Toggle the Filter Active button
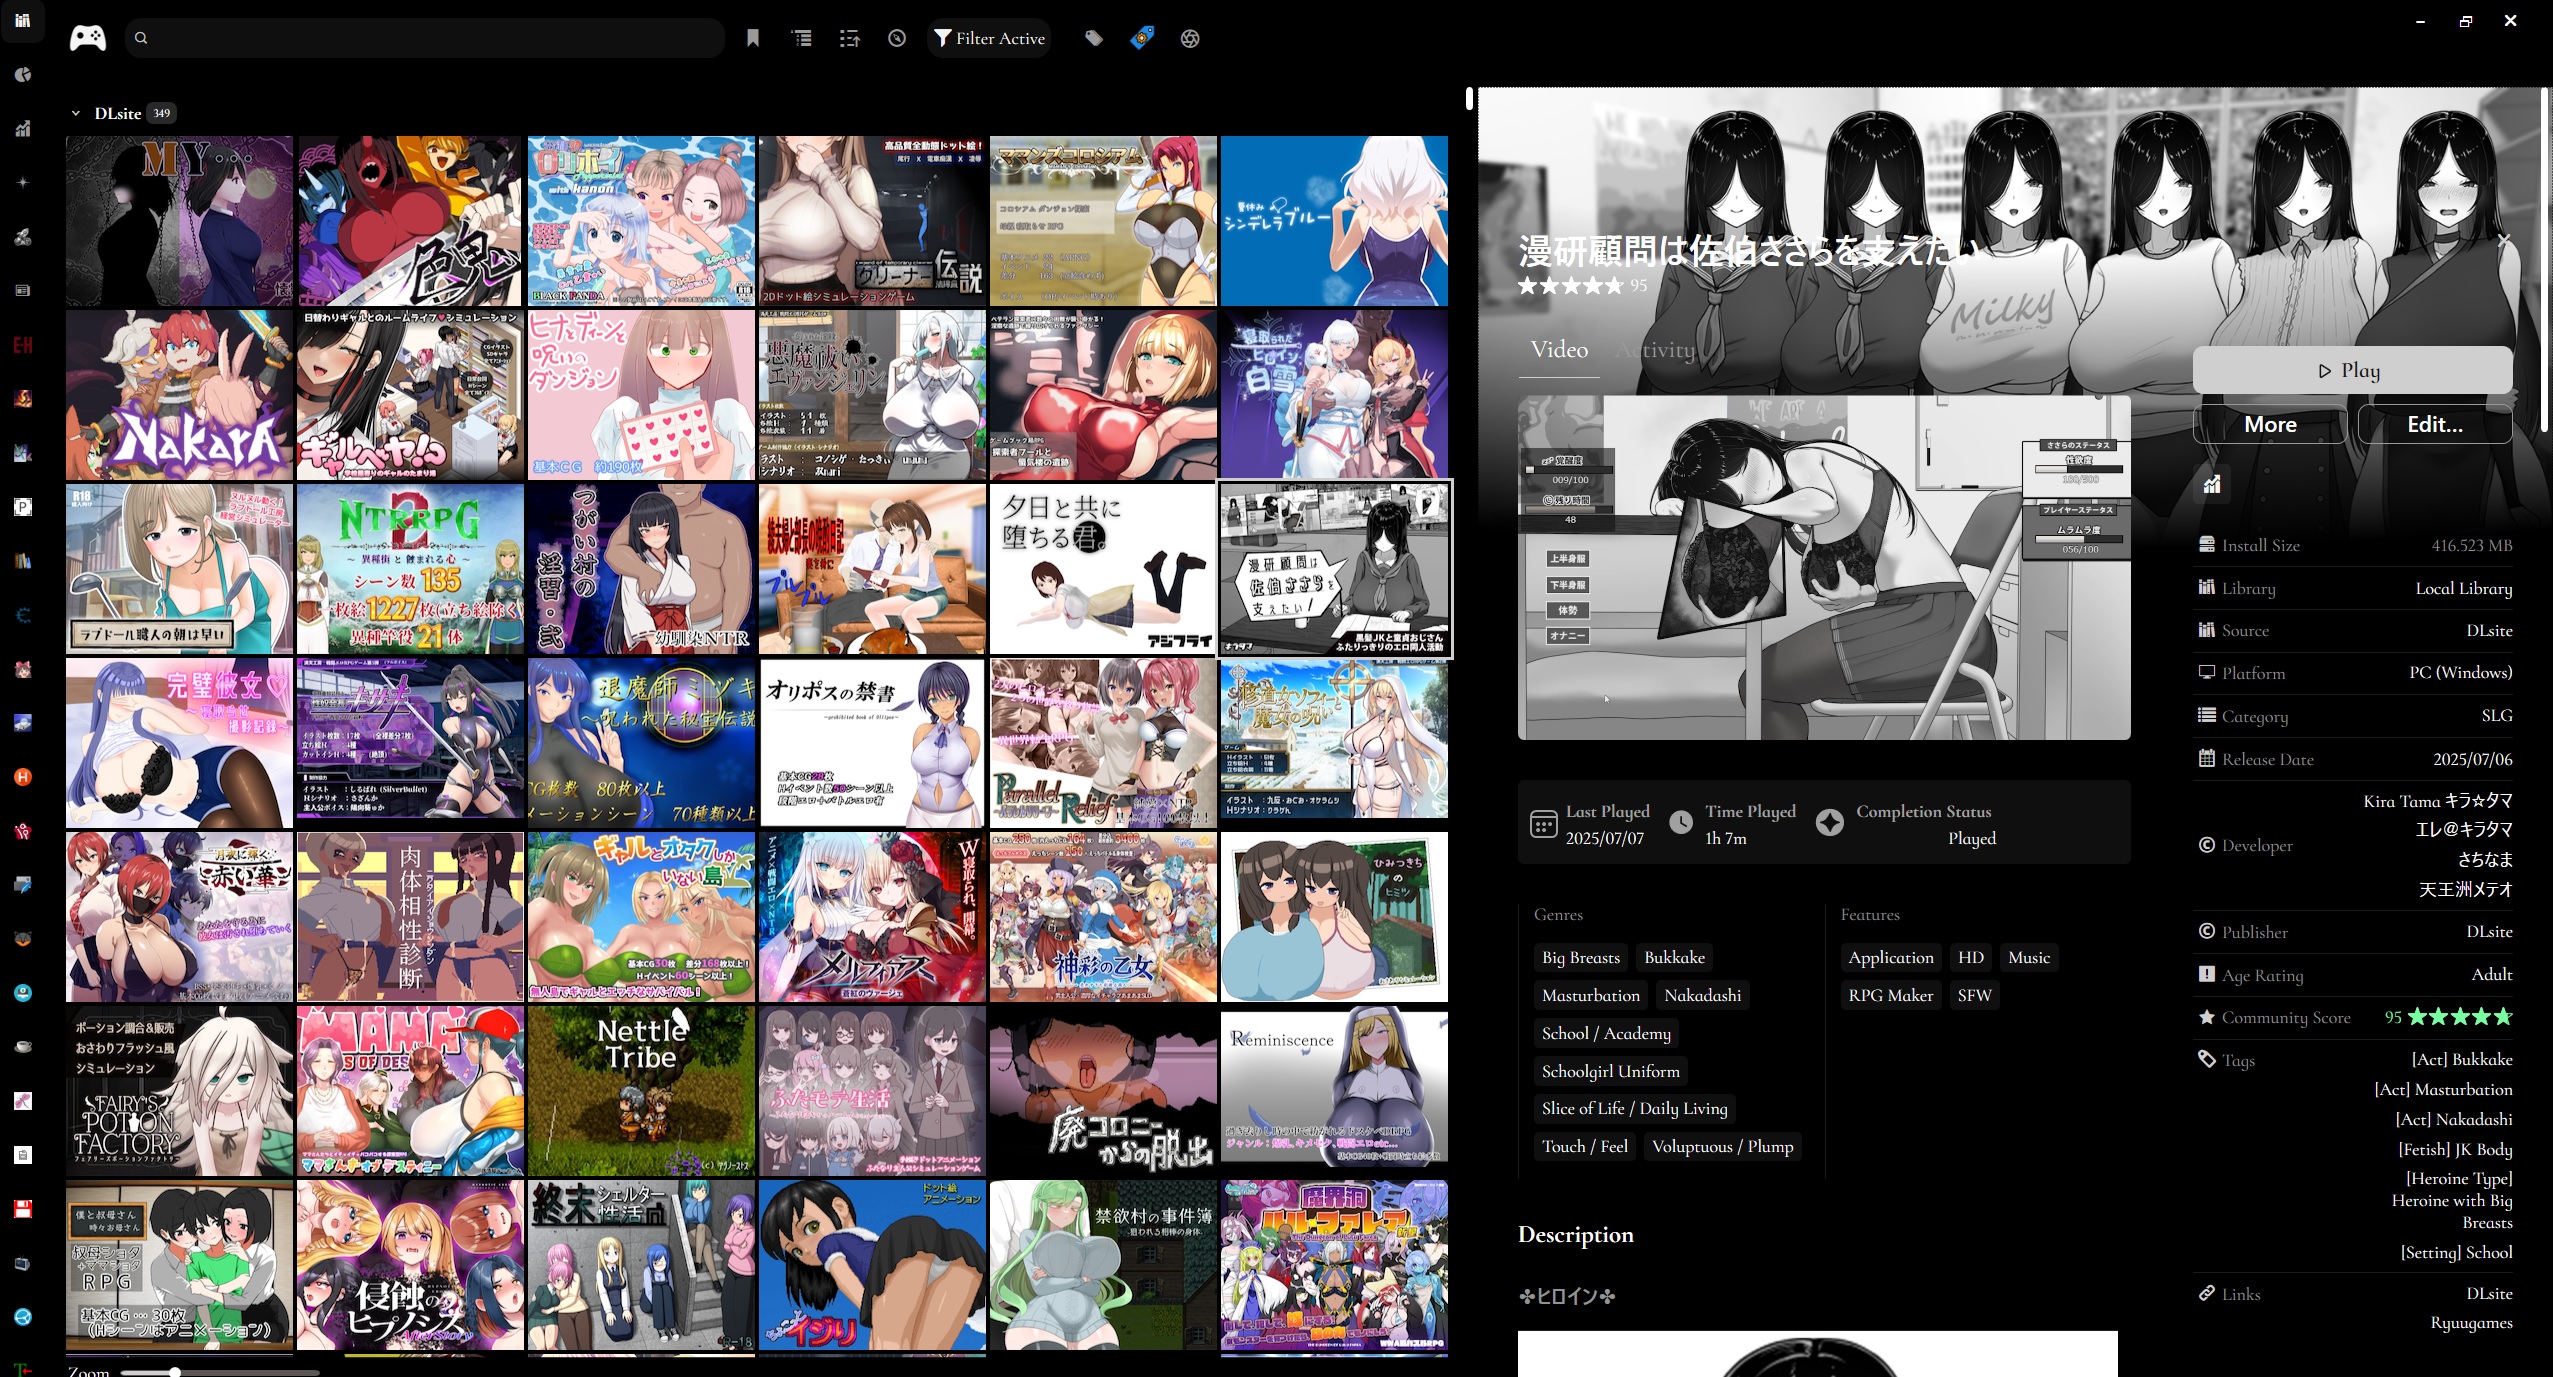This screenshot has height=1377, width=2553. point(988,38)
